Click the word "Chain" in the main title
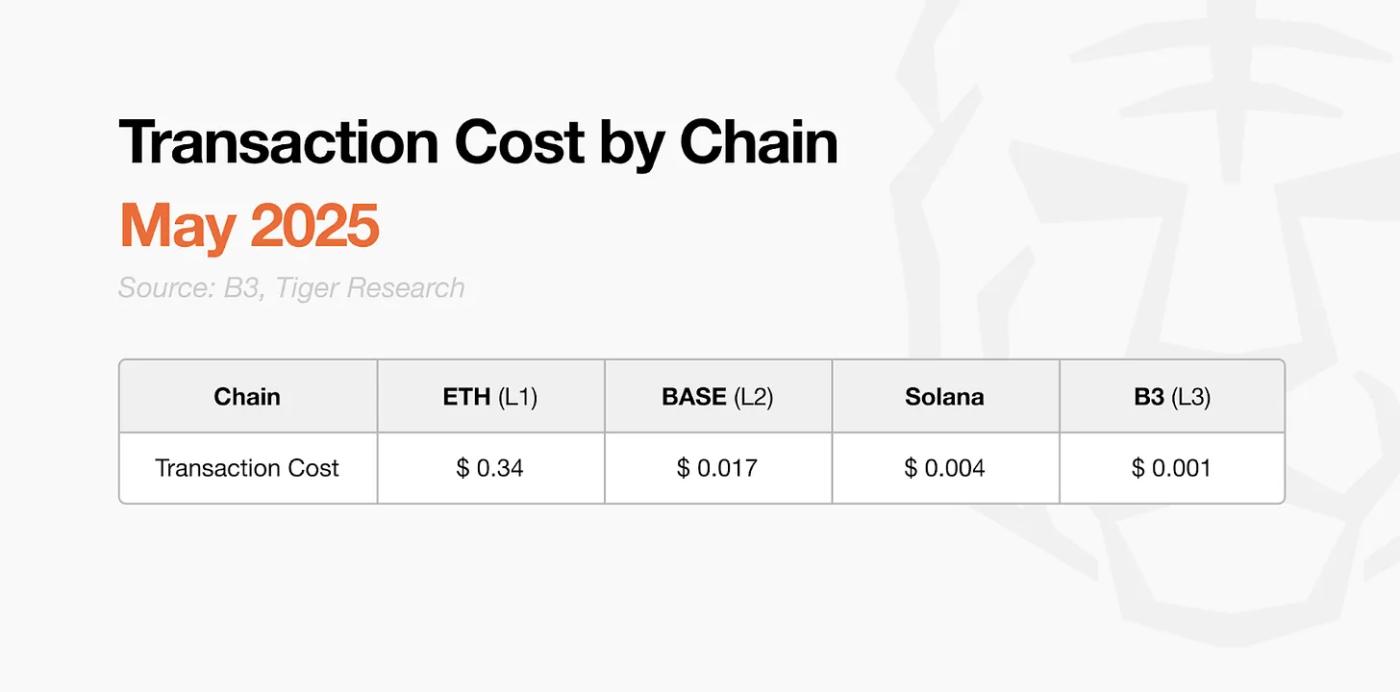 759,142
